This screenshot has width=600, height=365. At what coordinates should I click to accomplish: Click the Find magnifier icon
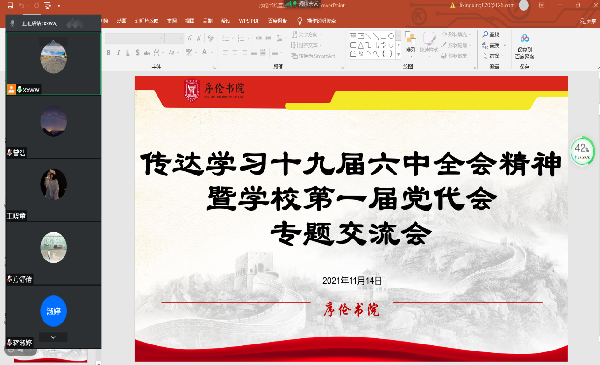coord(485,34)
